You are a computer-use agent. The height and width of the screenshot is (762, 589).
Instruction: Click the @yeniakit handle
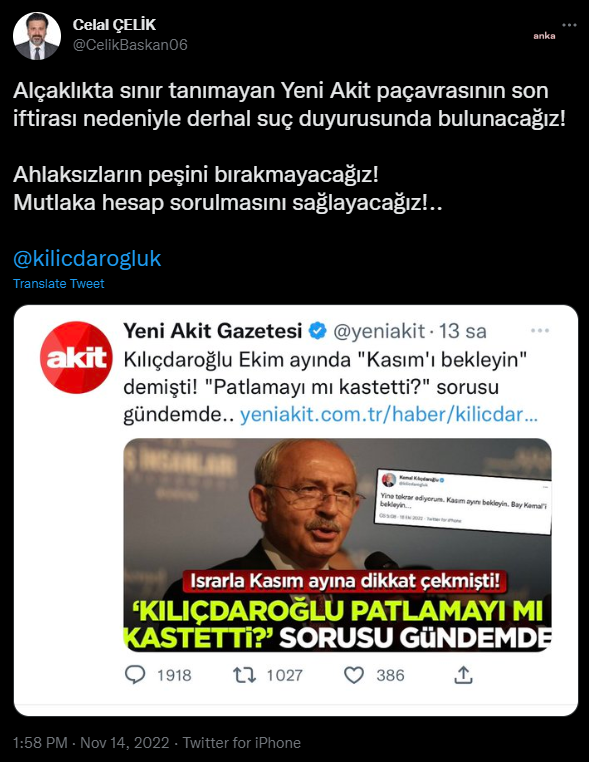tap(379, 331)
